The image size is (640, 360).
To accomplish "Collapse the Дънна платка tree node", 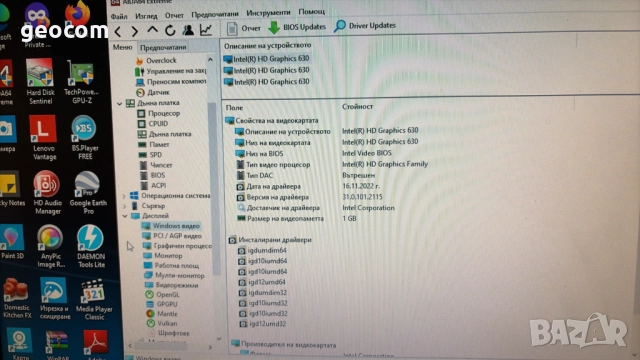I will pos(120,104).
